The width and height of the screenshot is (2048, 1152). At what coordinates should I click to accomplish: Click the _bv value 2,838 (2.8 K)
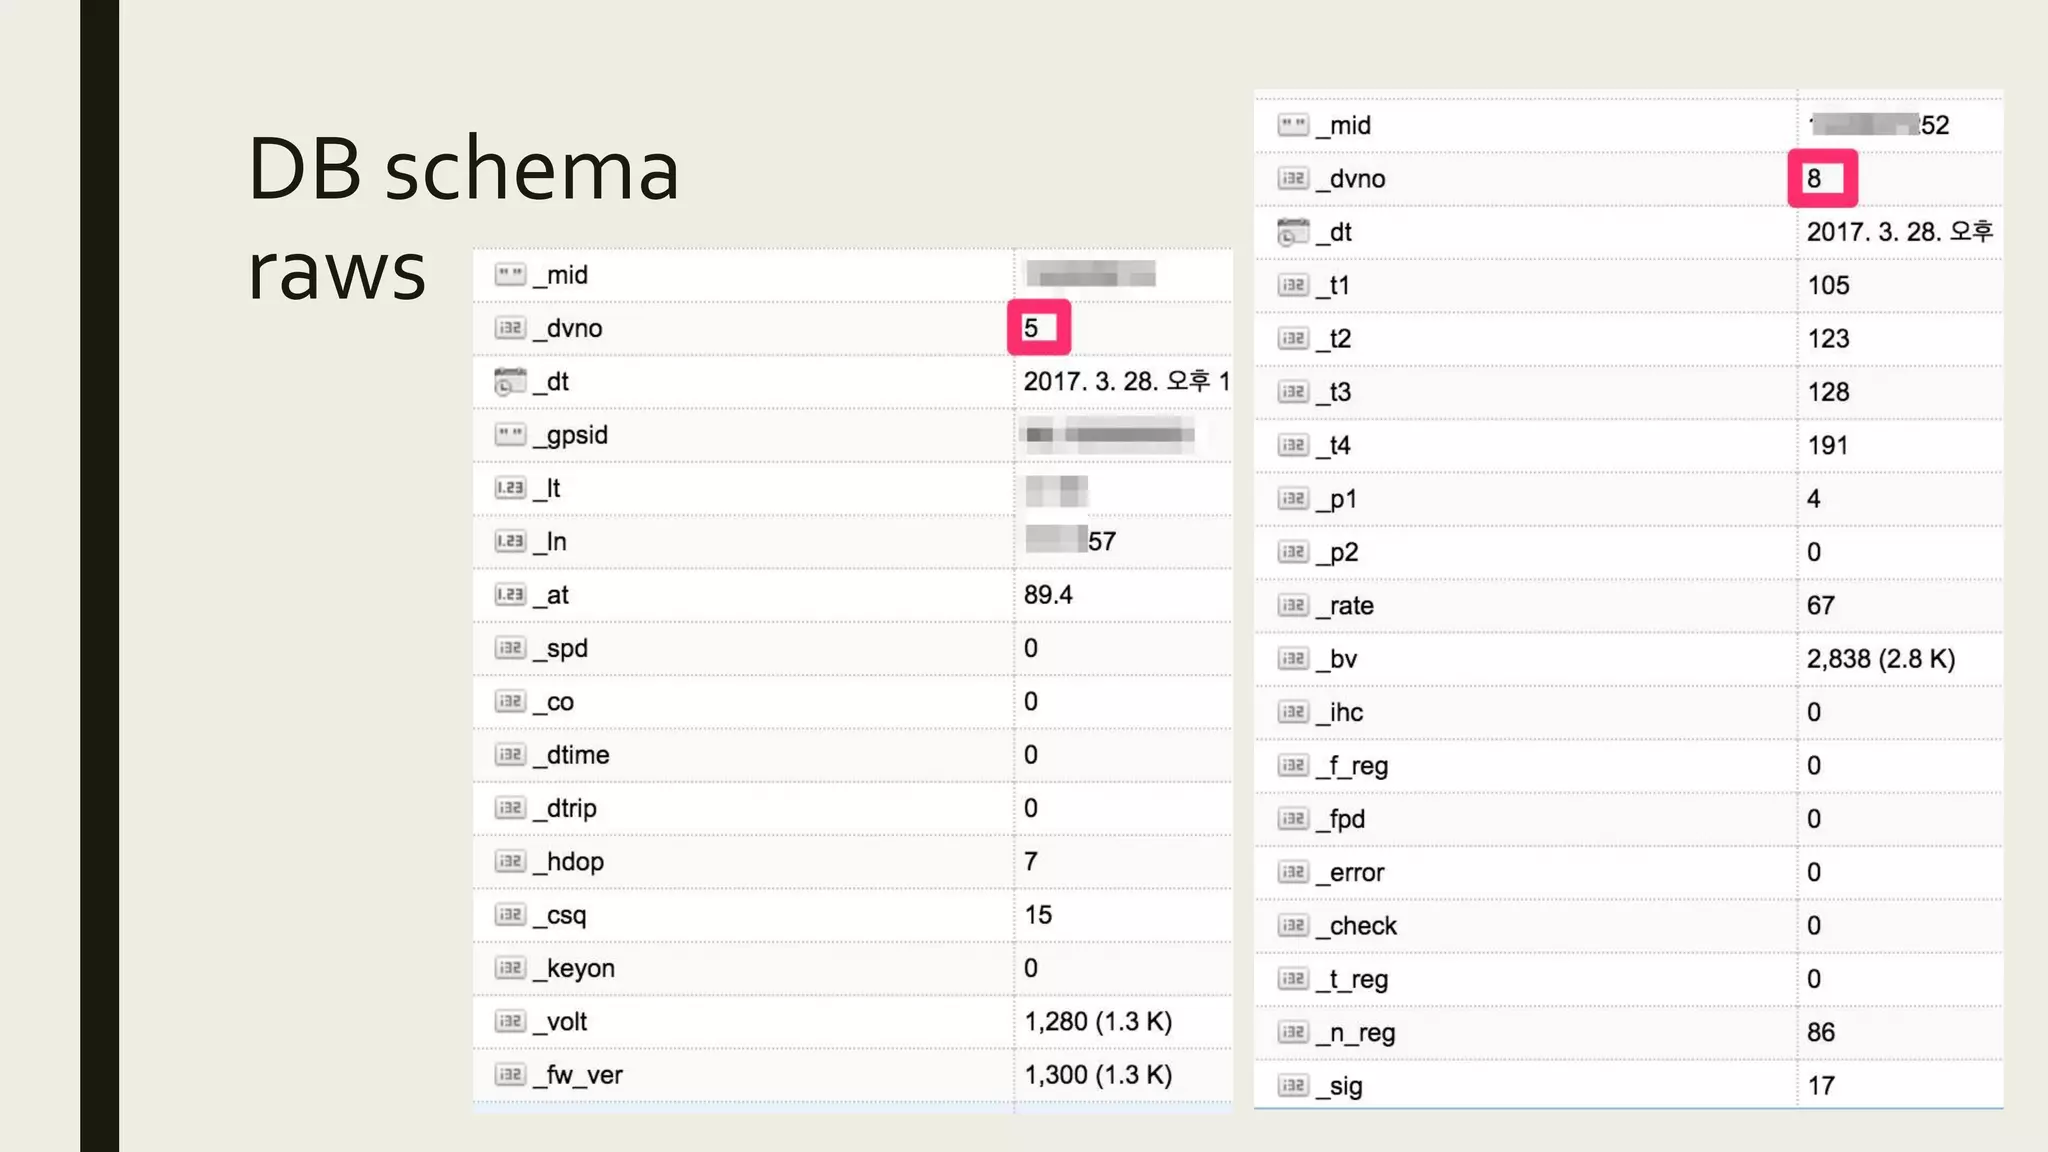point(1881,659)
